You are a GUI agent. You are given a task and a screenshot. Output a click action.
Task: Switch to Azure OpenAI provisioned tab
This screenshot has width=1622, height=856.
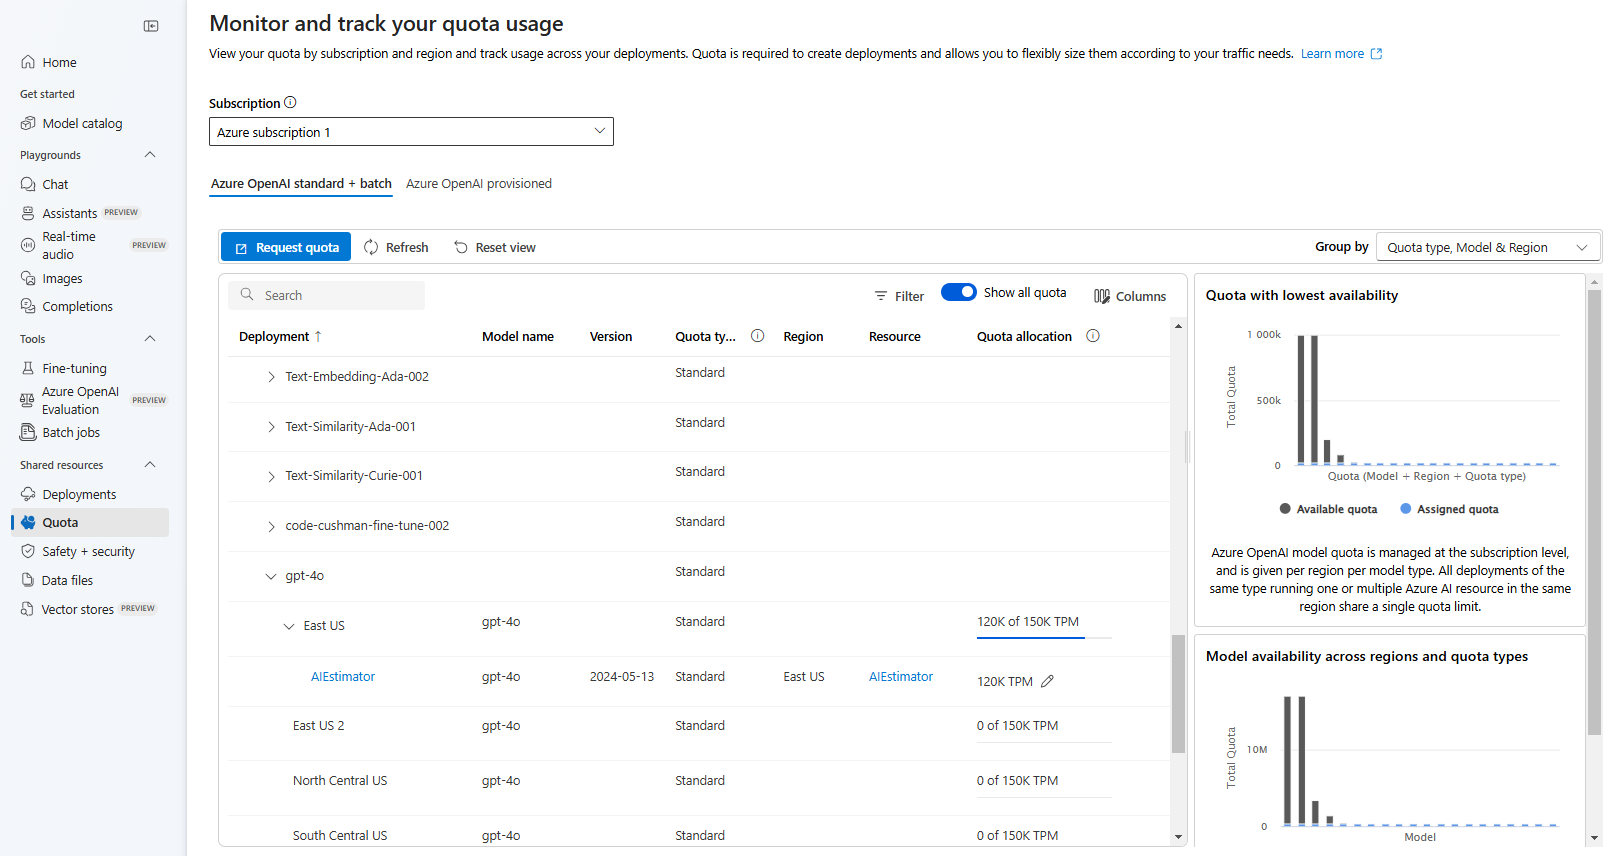click(x=479, y=183)
